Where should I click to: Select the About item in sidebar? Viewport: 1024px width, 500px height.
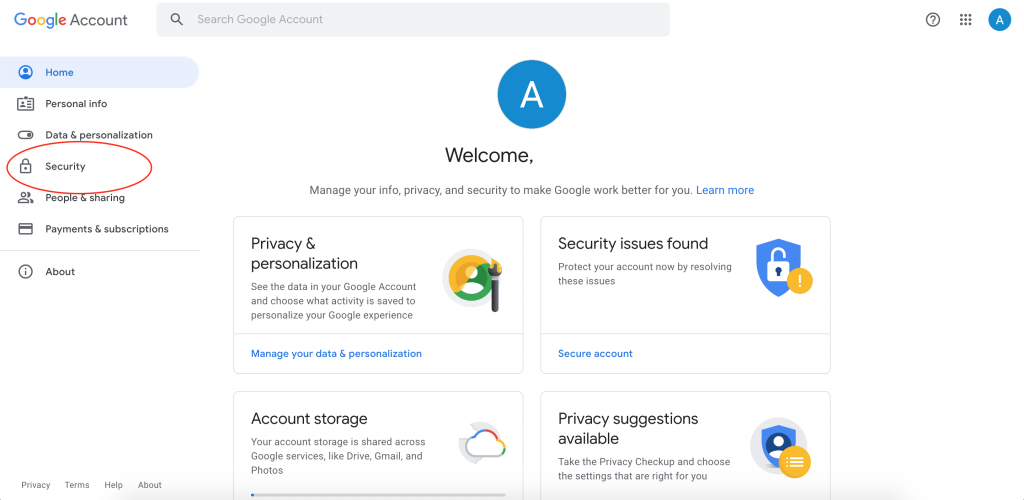click(x=60, y=272)
